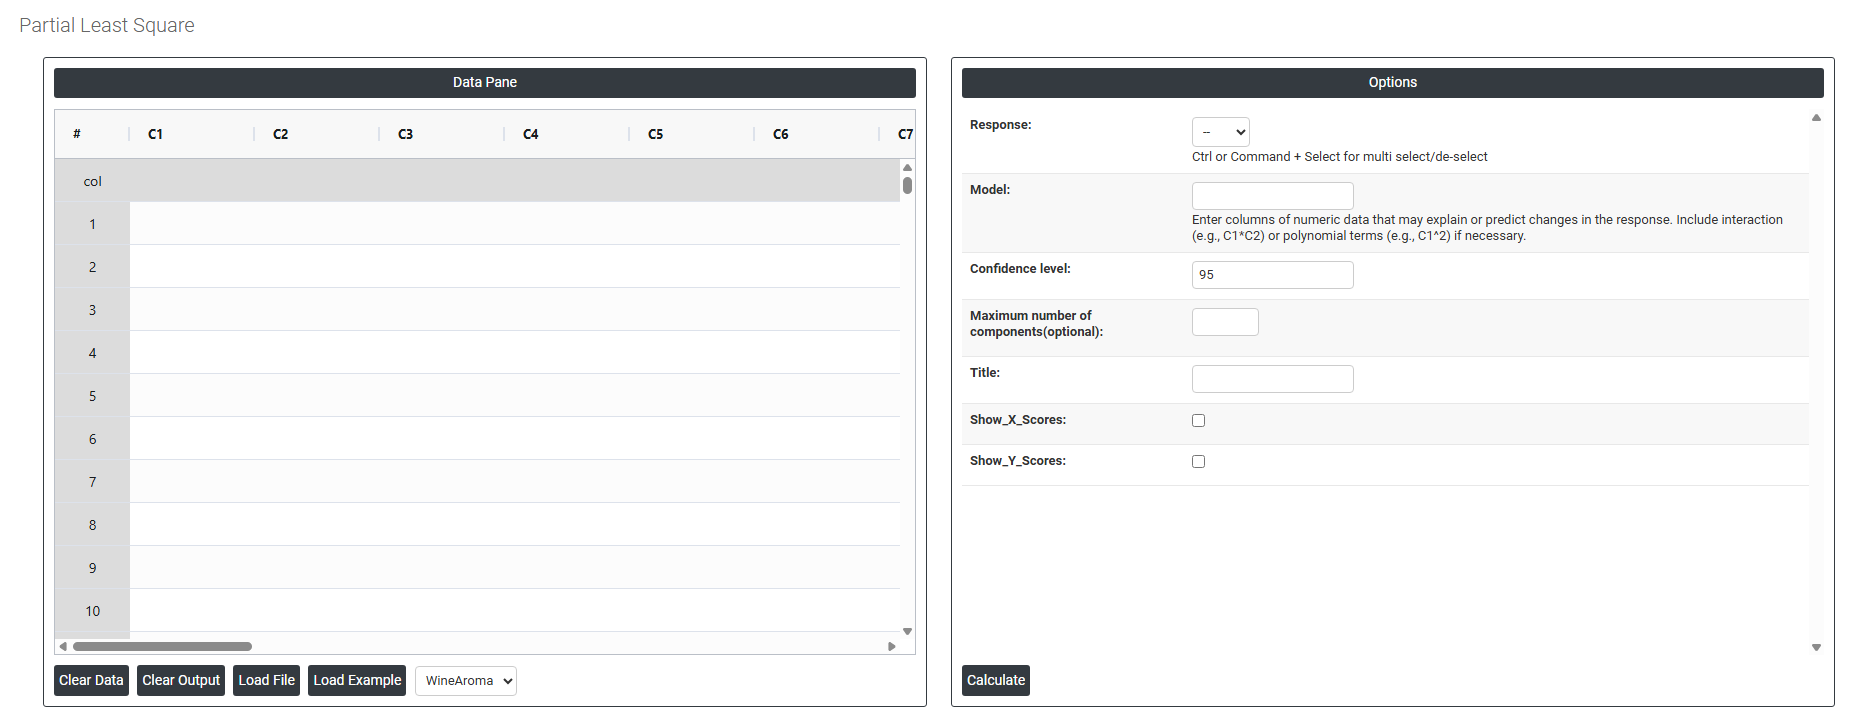The height and width of the screenshot is (722, 1851).
Task: Click the Load Example button
Action: coord(357,681)
